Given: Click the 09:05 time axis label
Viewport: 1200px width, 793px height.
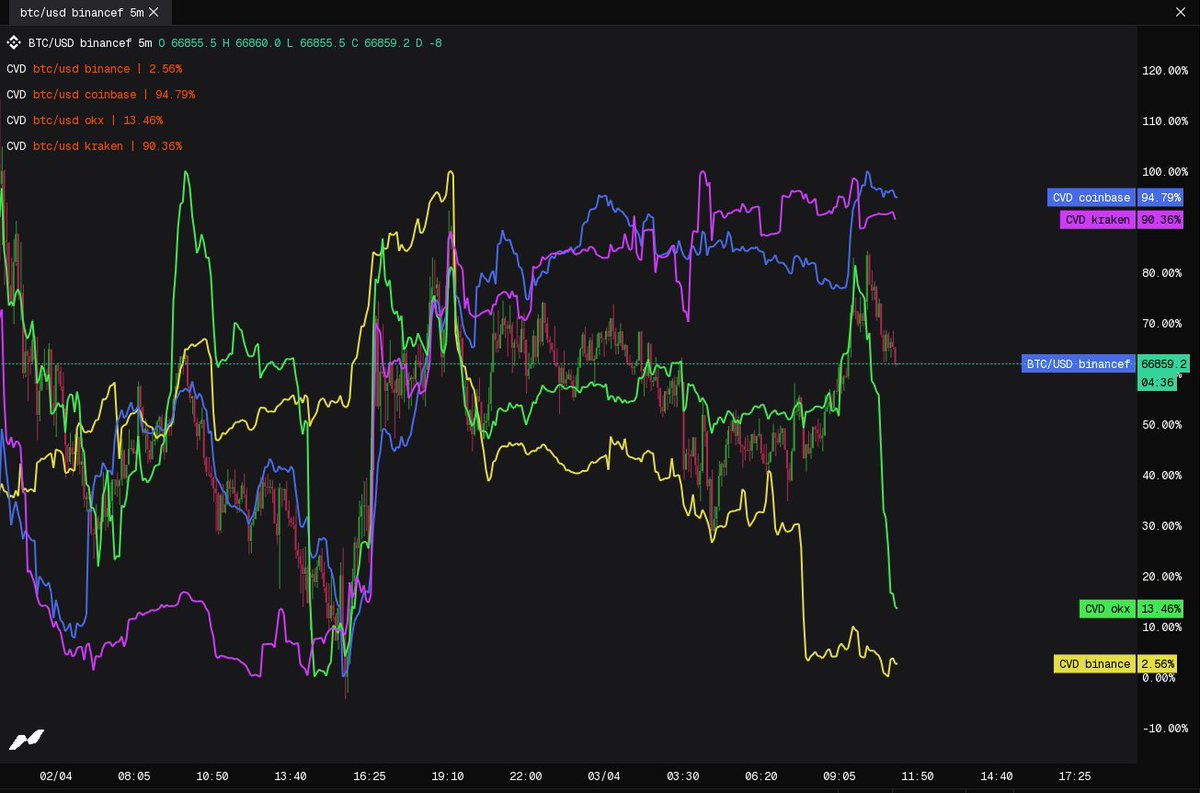Looking at the screenshot, I should [839, 776].
